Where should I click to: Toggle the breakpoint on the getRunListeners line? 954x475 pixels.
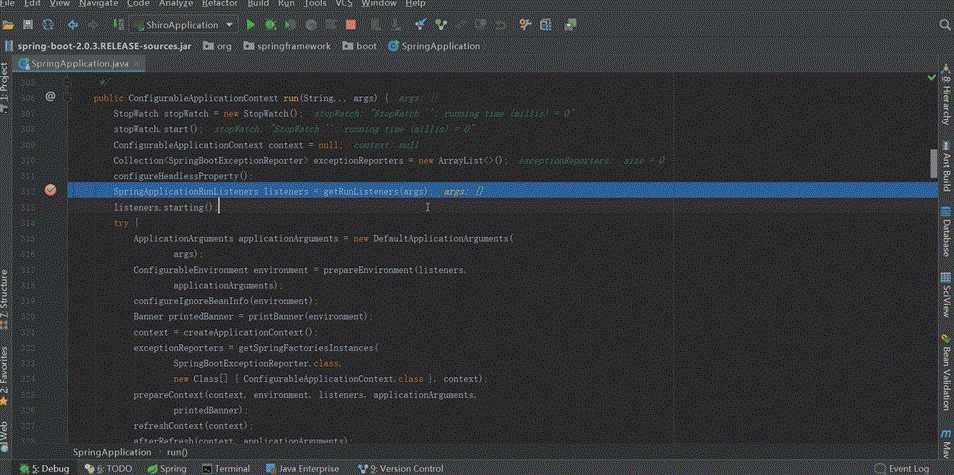pos(50,191)
